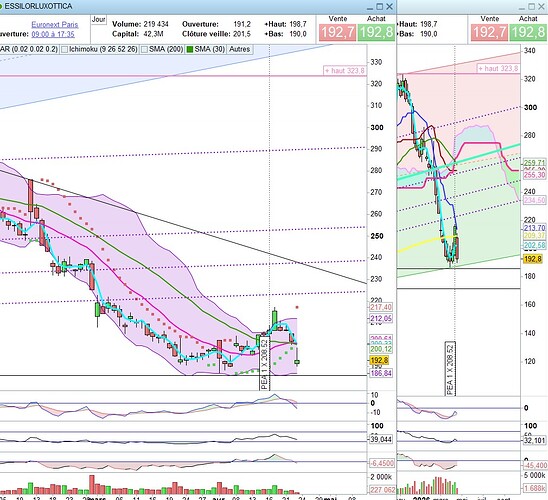Click the Vente 192,7 sell button in right window

(489, 32)
